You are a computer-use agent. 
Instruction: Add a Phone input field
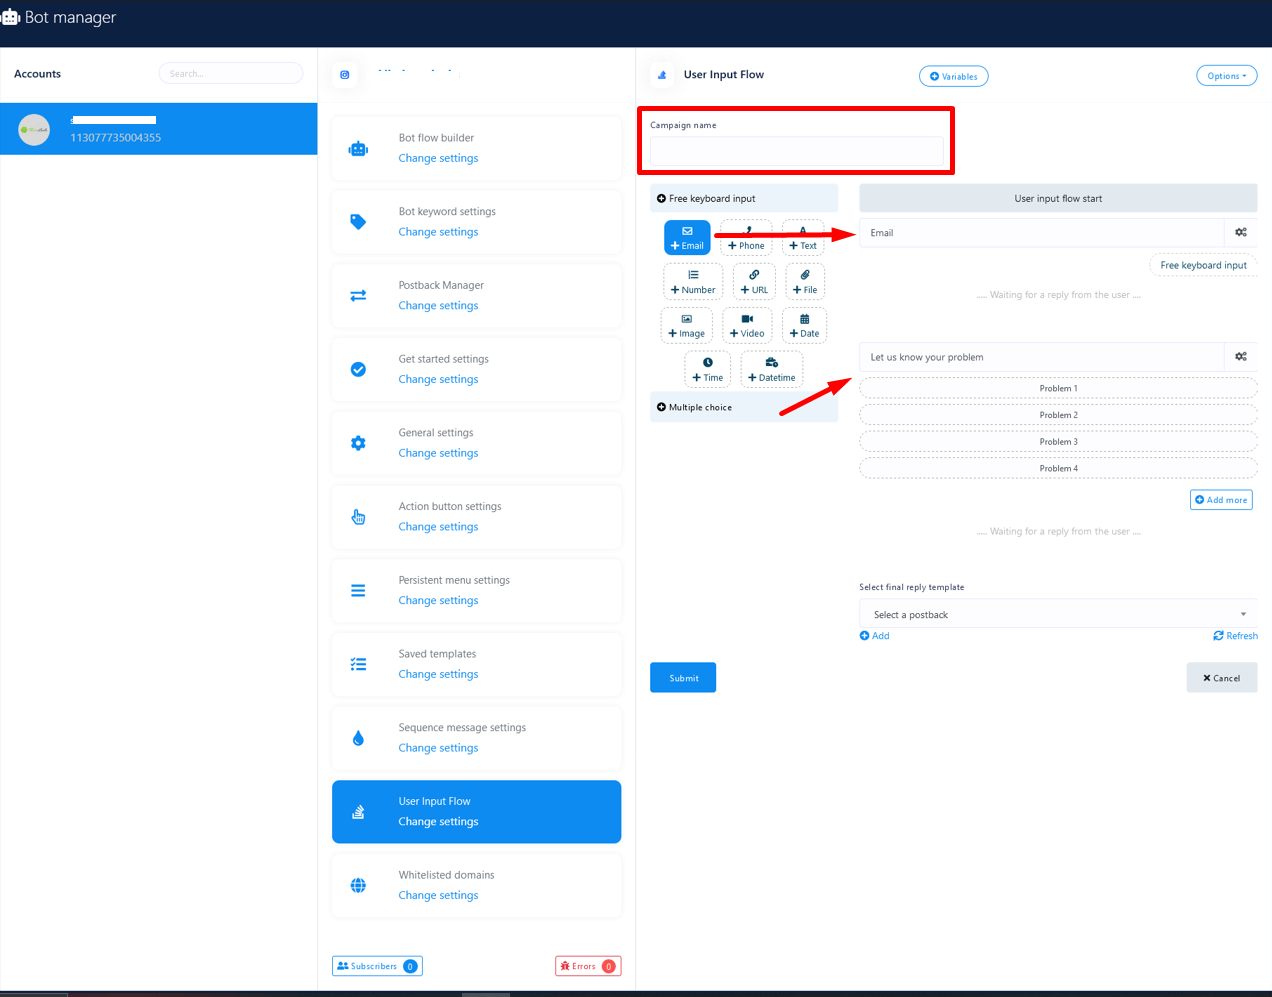(x=746, y=238)
